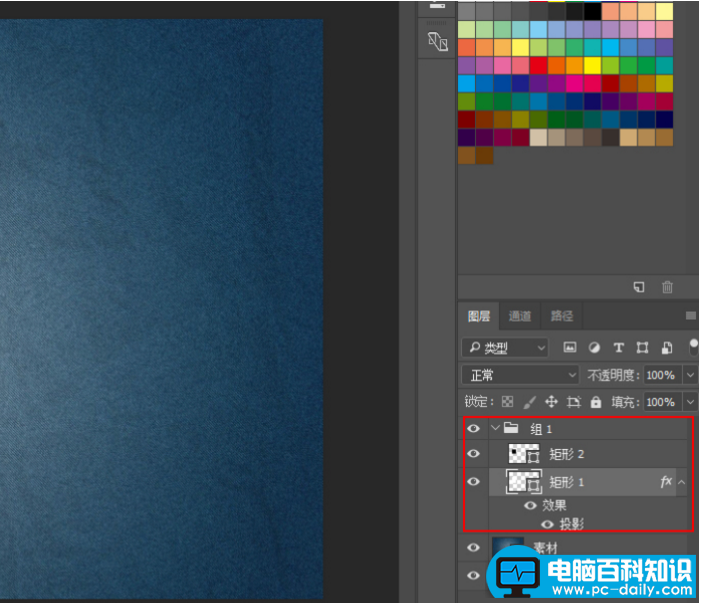The width and height of the screenshot is (701, 603).
Task: Hide the 矩形 1 layer
Action: coord(473,481)
